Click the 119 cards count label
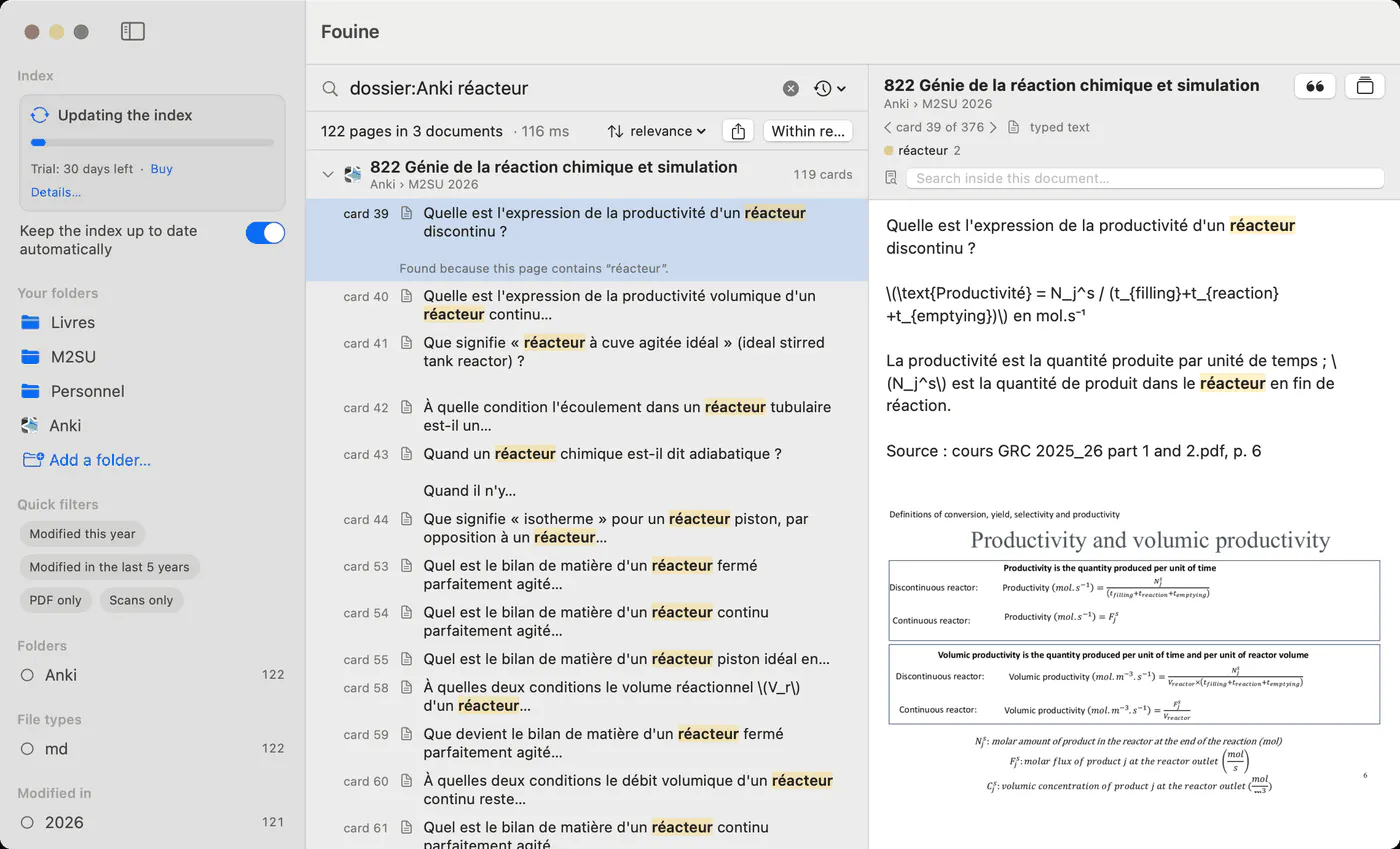This screenshot has height=849, width=1400. [x=823, y=174]
